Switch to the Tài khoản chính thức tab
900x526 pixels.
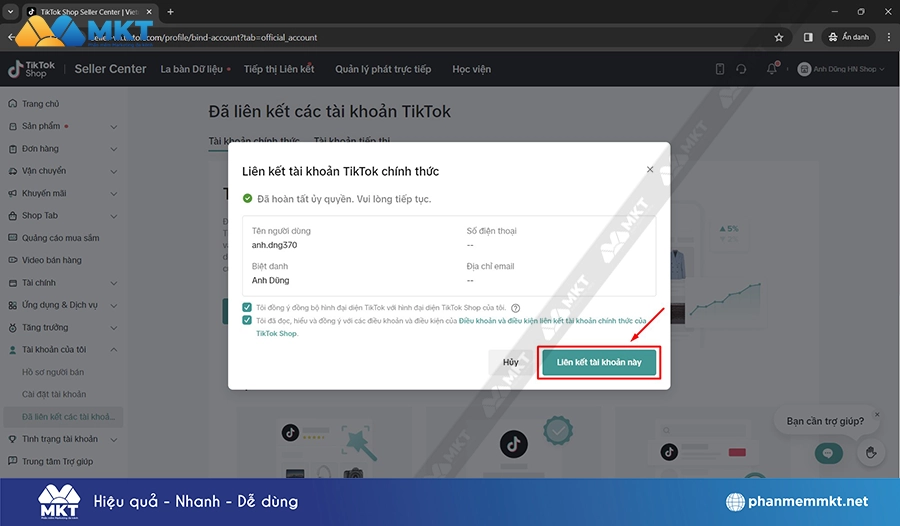(x=254, y=142)
